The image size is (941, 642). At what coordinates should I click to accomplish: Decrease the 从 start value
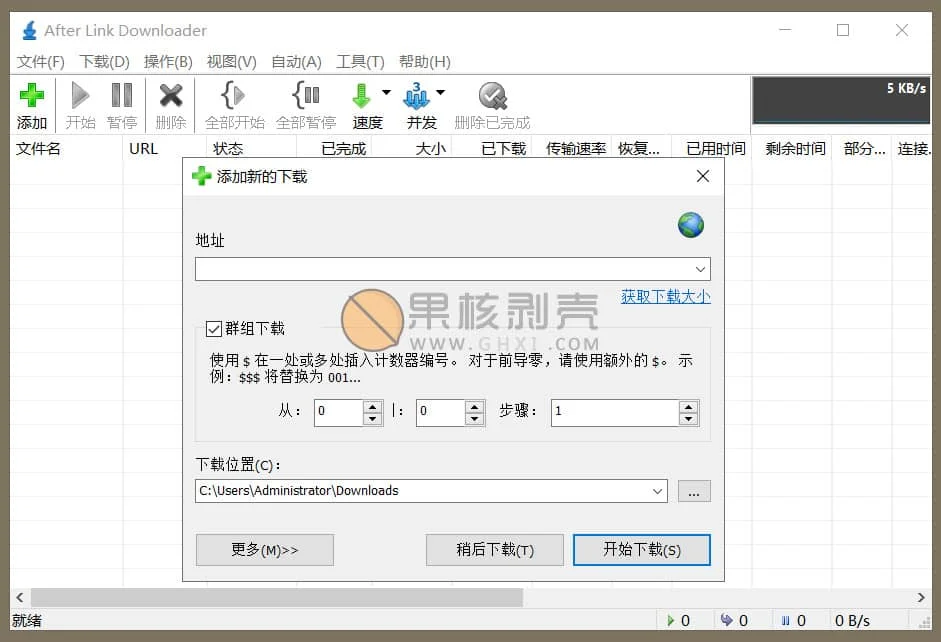click(373, 419)
